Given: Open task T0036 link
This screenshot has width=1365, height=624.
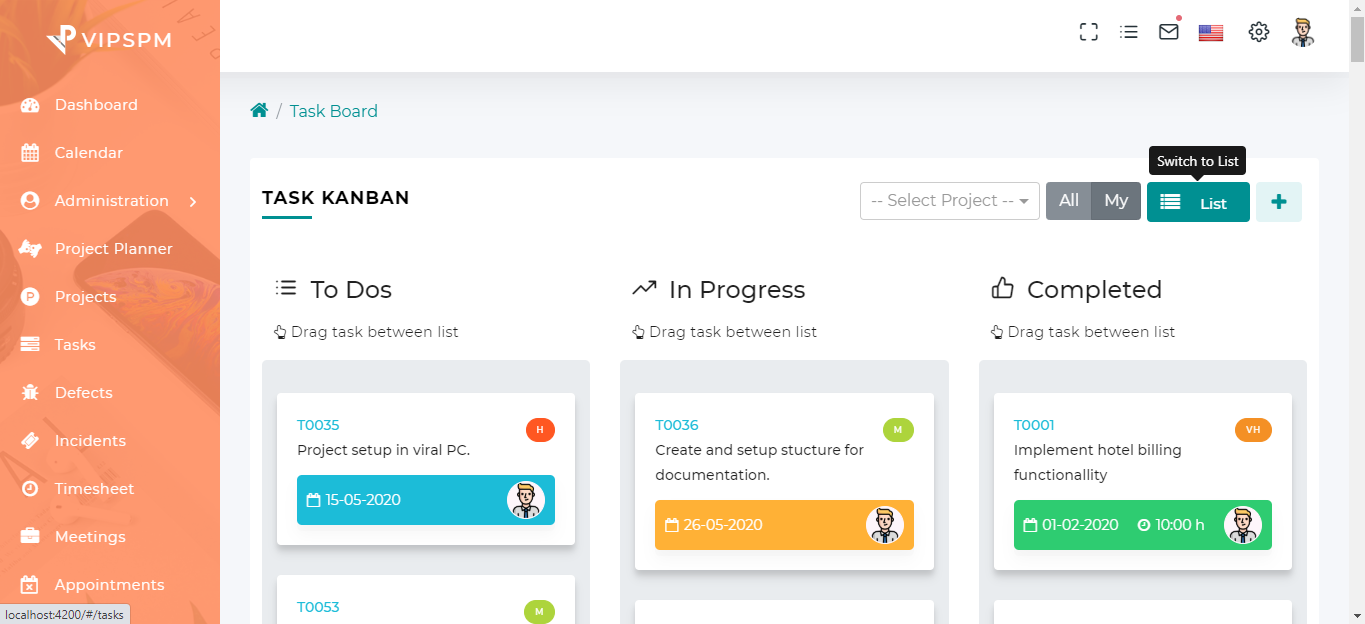Looking at the screenshot, I should point(676,425).
